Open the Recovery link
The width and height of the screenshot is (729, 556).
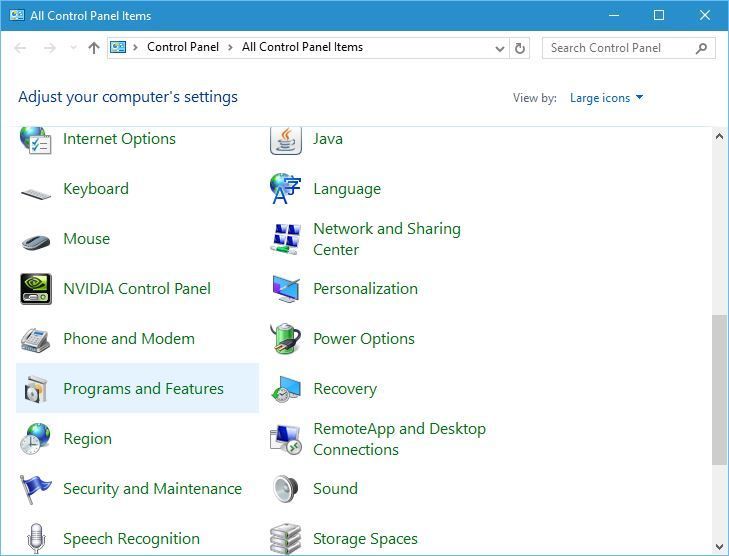[x=345, y=389]
